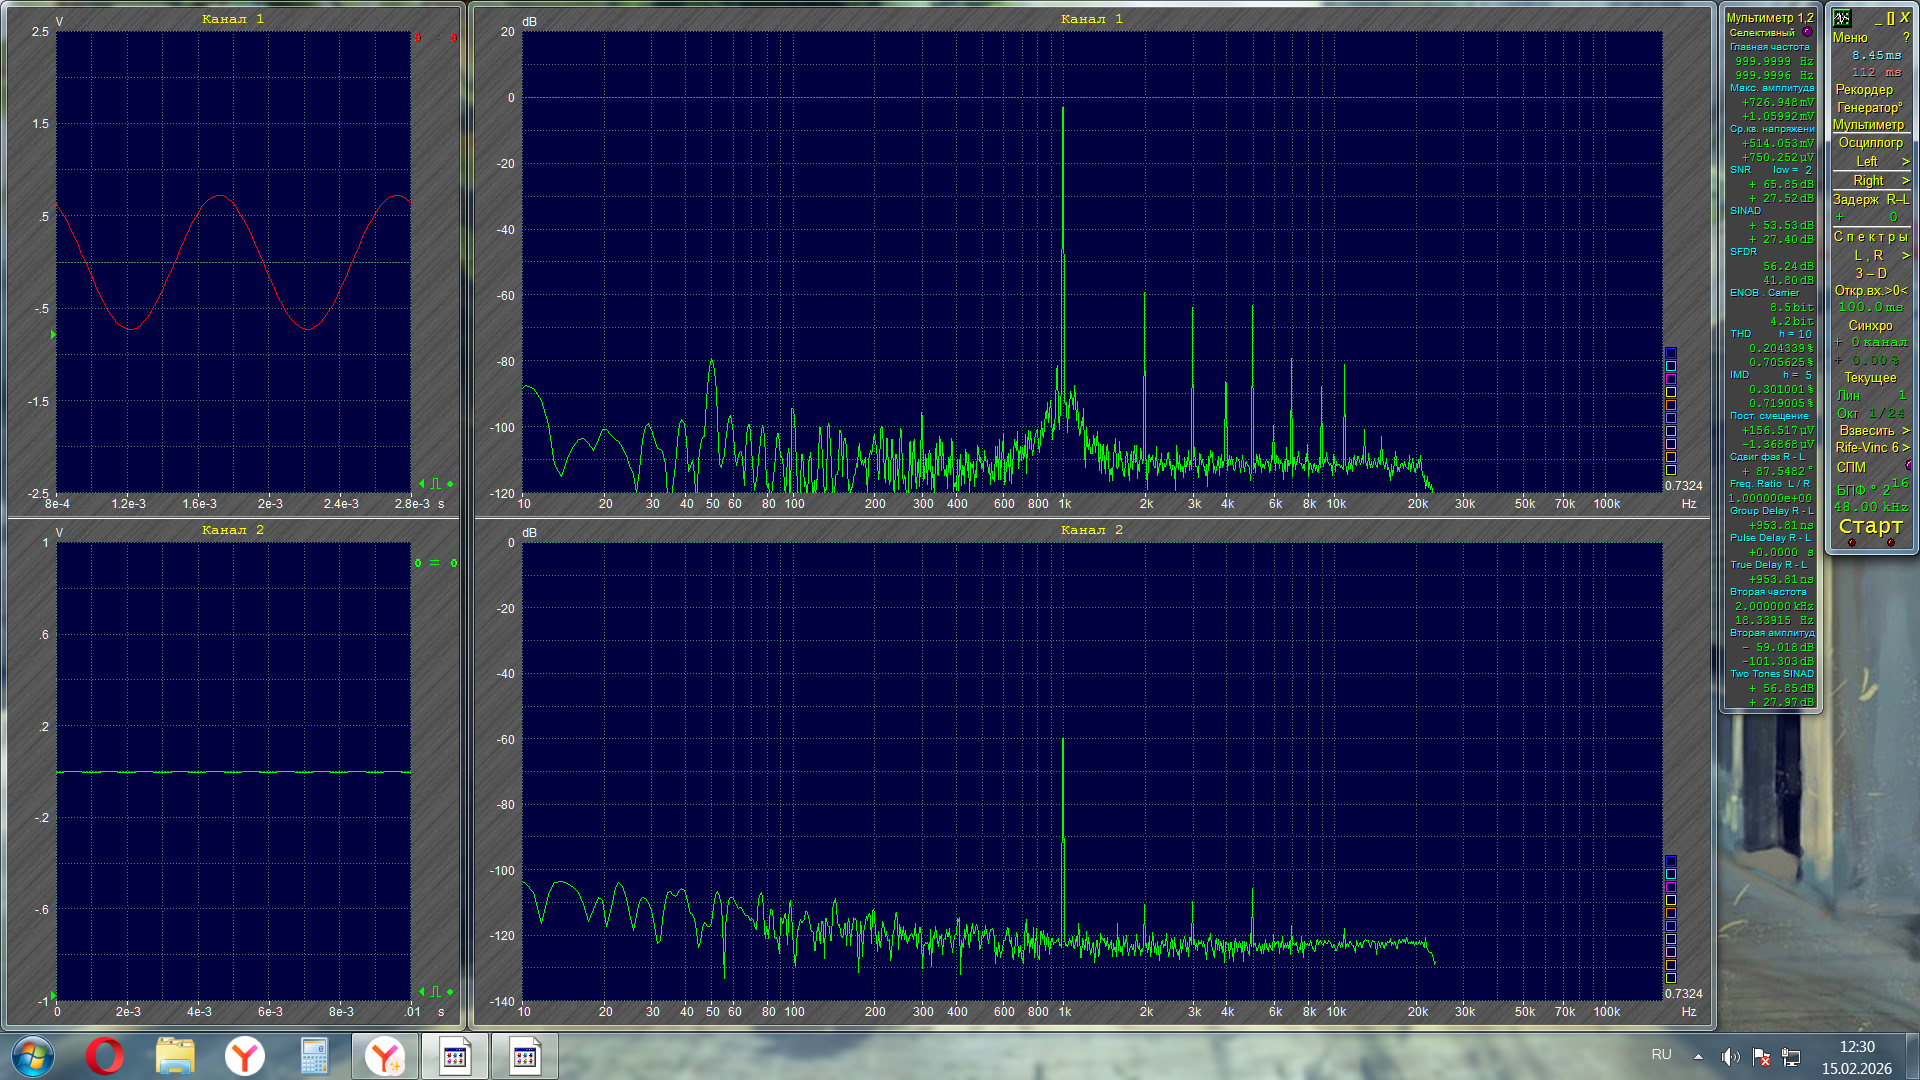This screenshot has width=1920, height=1080.
Task: Click the volume speaker tray icon
Action: click(1730, 1057)
